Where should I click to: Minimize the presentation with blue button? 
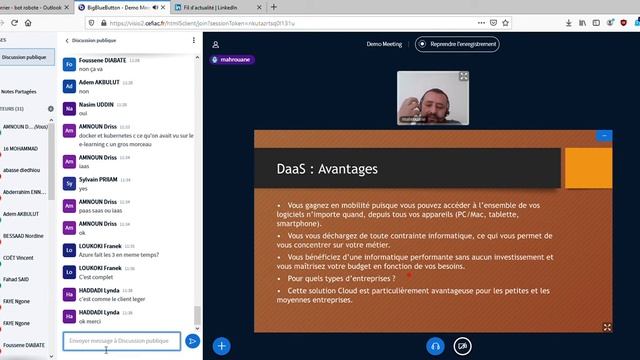(604, 136)
